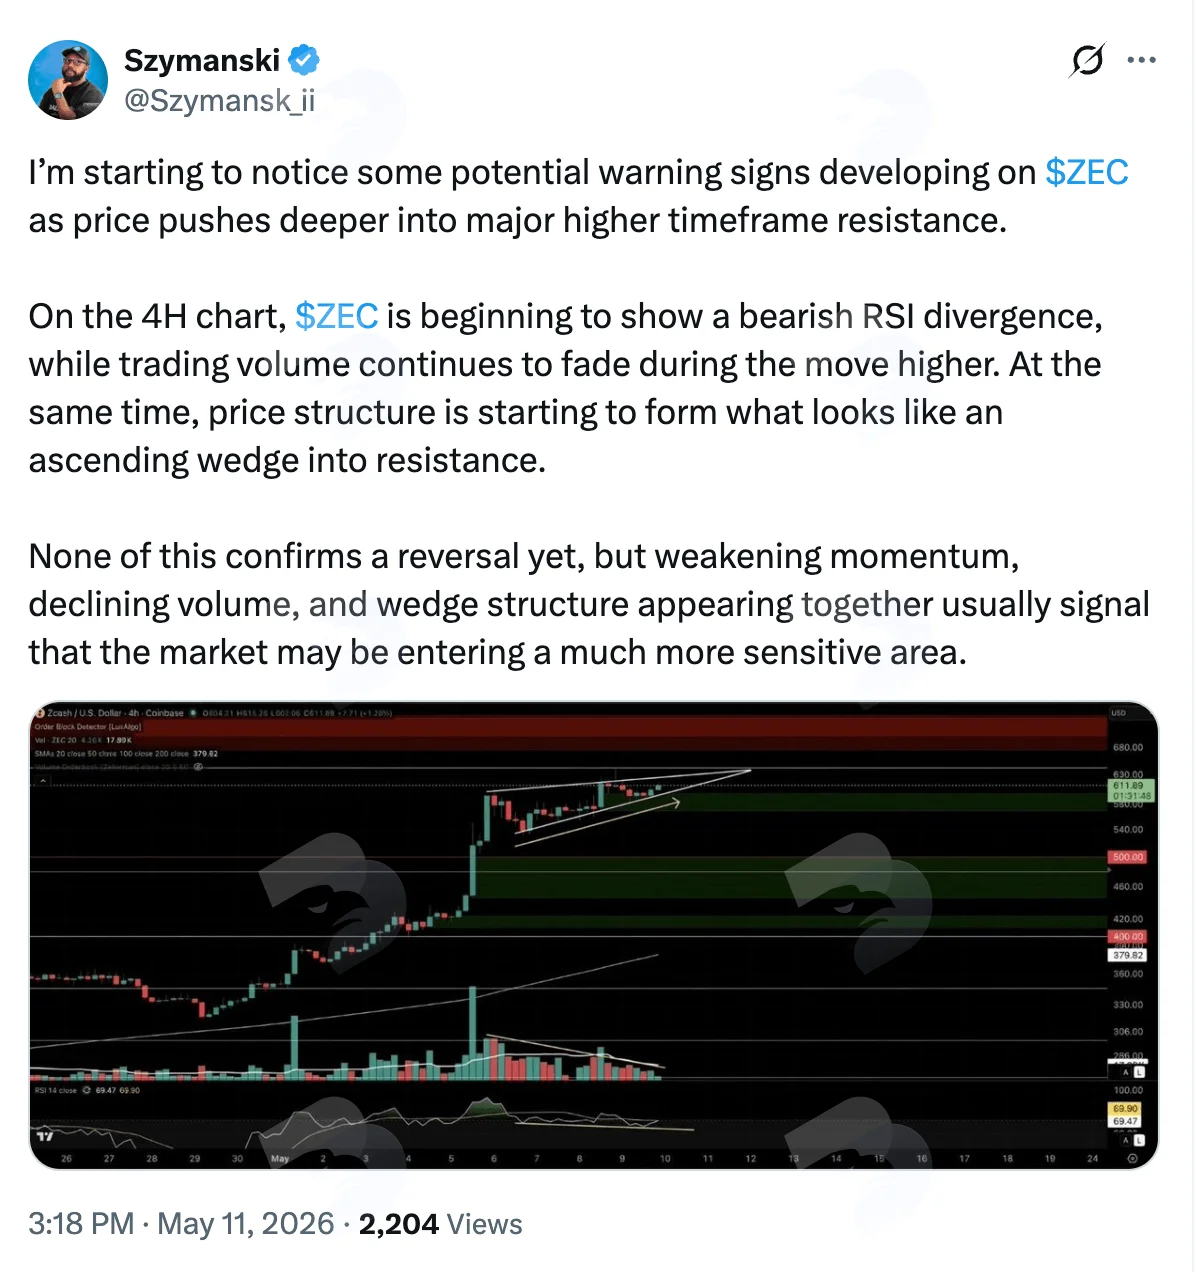
Task: Toggle log scale L on price pane
Action: click(1139, 1072)
